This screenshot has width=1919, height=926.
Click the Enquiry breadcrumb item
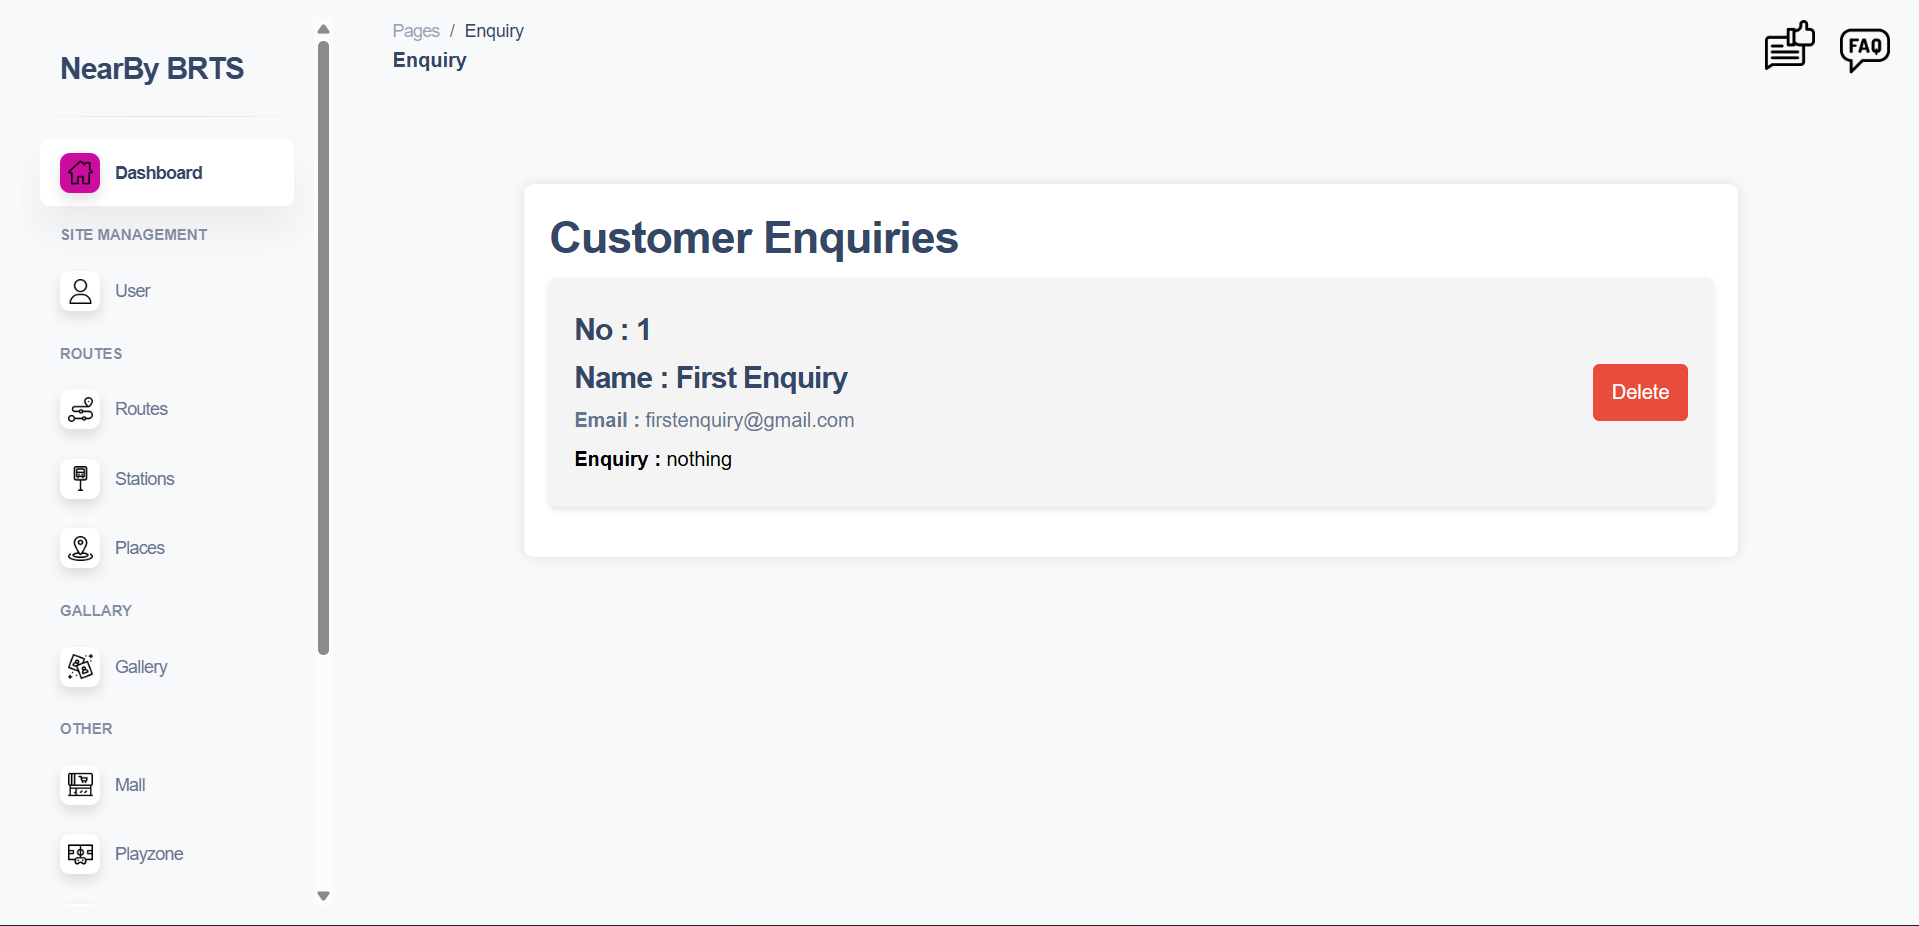pos(494,31)
